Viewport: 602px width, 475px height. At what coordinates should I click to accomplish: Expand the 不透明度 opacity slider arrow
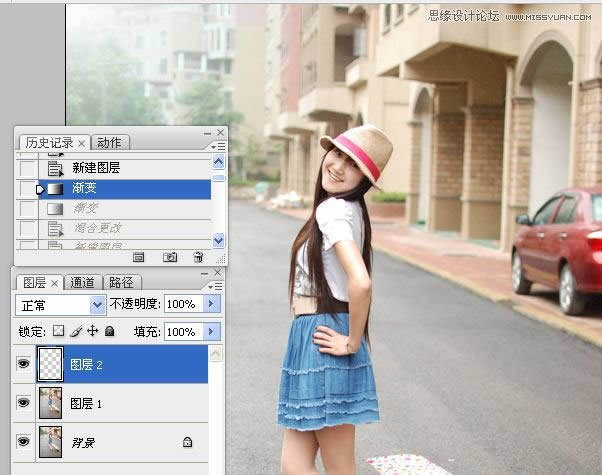212,304
